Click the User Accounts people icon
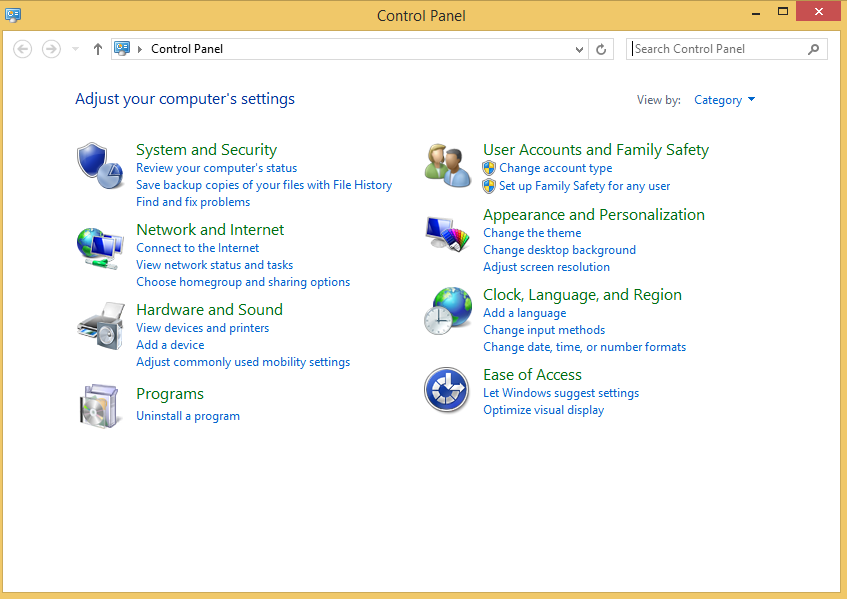The image size is (847, 599). tap(447, 166)
